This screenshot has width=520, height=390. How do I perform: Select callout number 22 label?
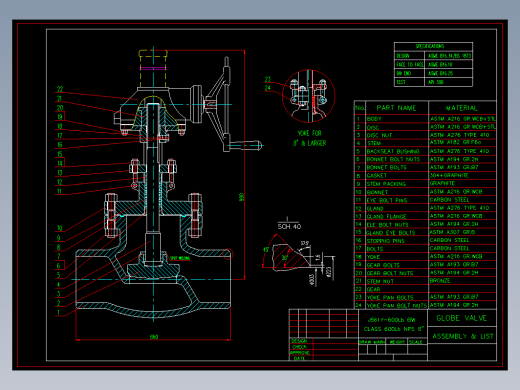[x=60, y=89]
